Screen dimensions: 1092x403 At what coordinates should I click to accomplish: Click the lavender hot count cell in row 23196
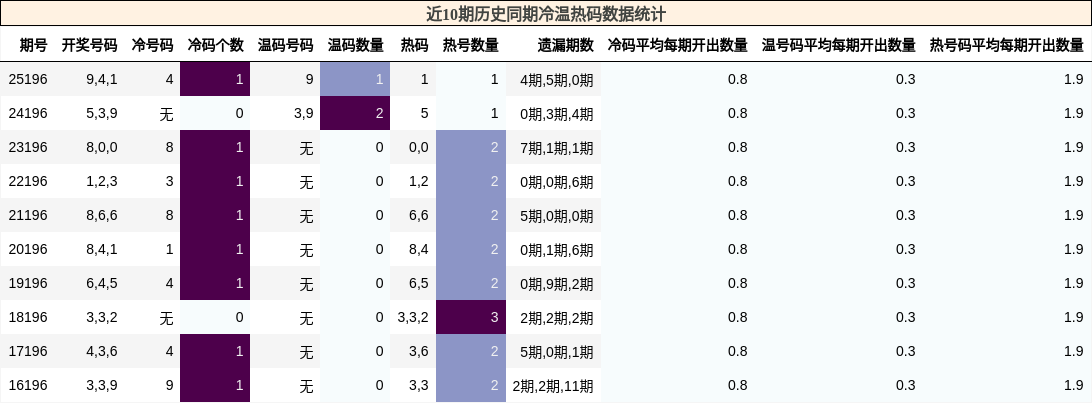tap(471, 148)
